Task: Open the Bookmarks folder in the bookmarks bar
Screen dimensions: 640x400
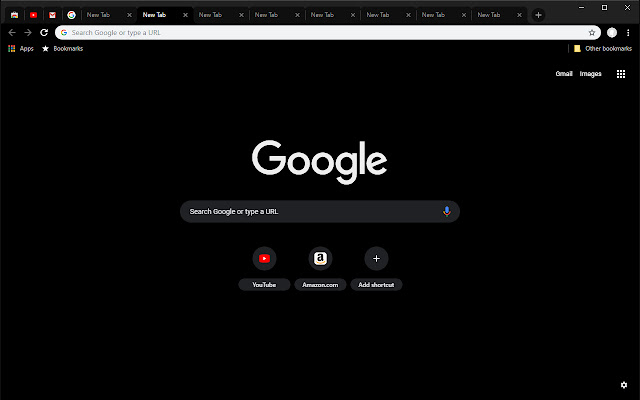Action: tap(62, 49)
